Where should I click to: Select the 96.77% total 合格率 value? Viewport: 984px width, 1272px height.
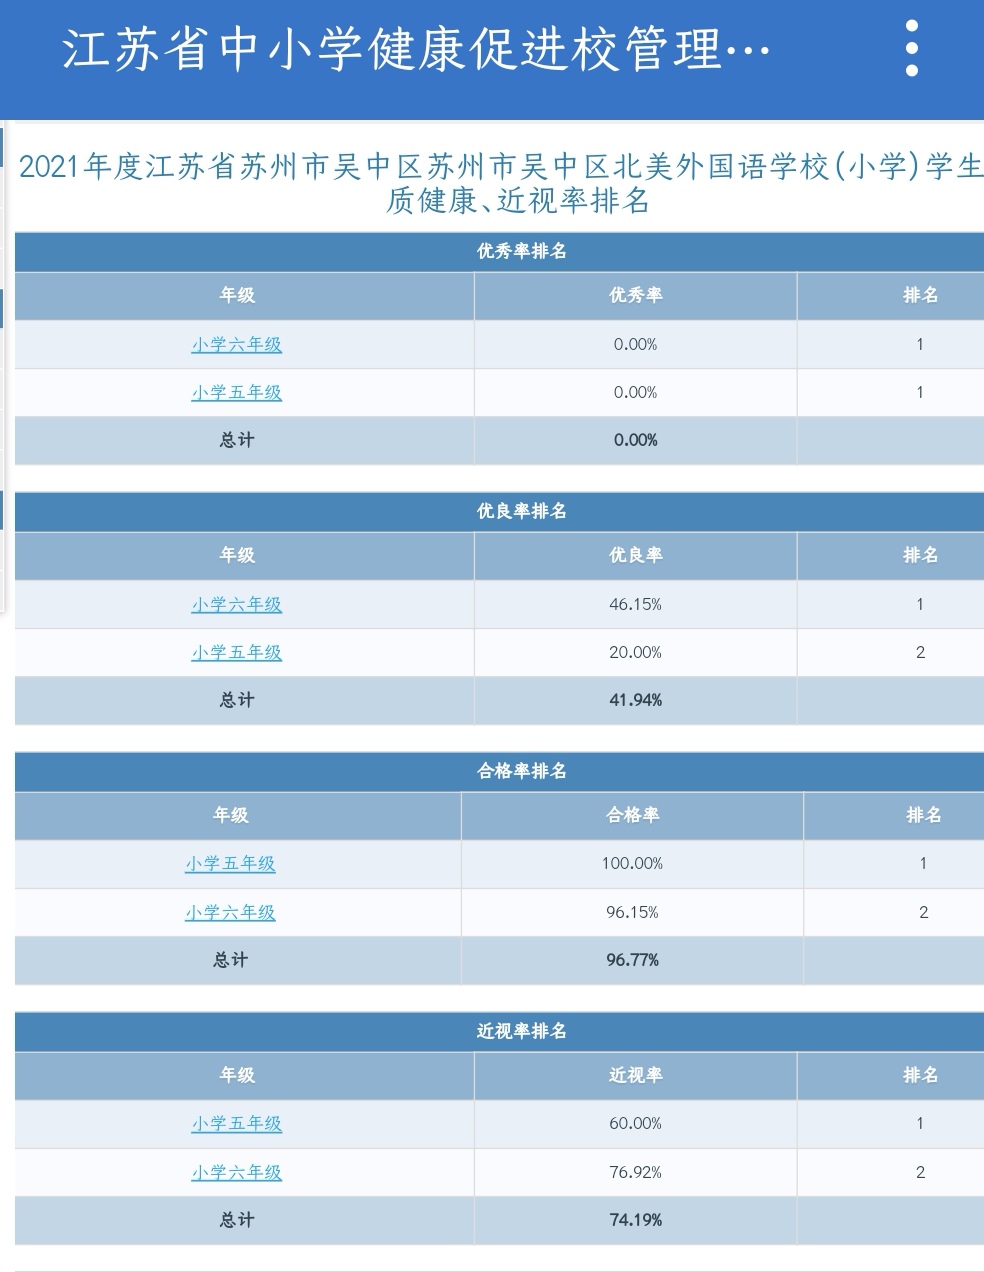click(632, 960)
